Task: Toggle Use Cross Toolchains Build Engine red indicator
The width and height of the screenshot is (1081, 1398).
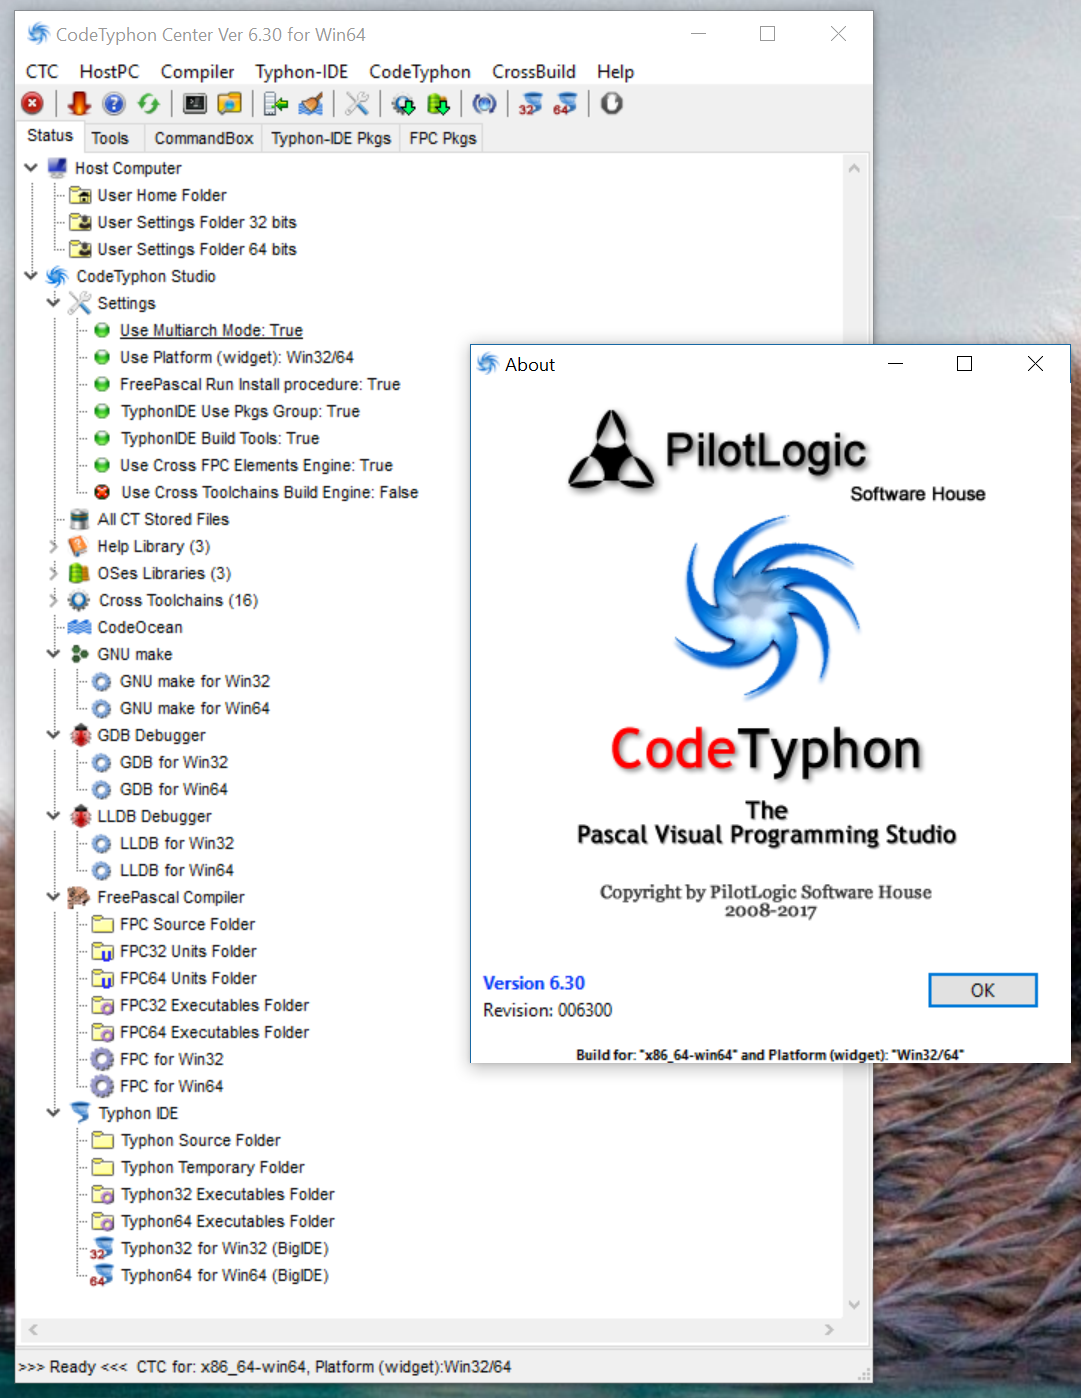Action: click(102, 492)
